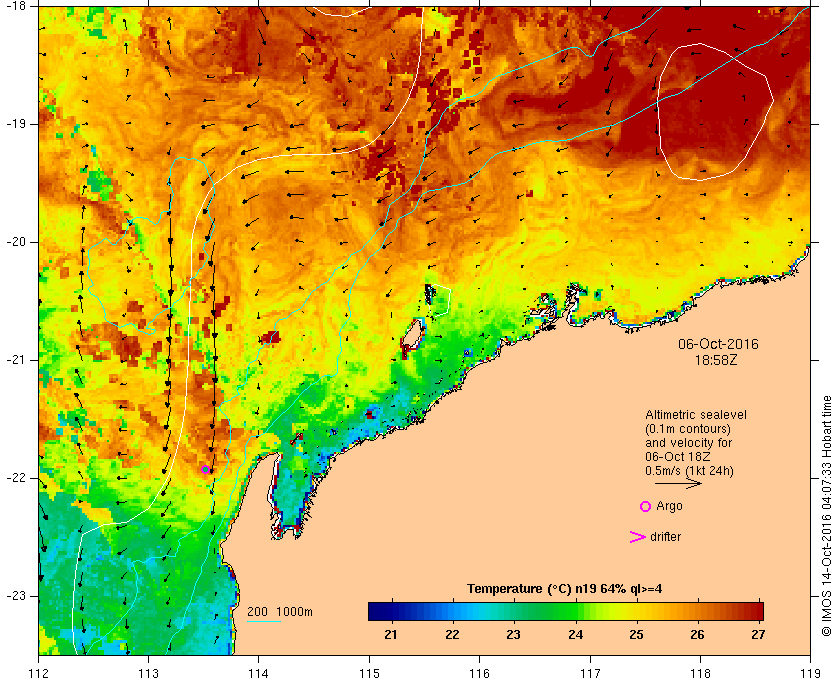Click the 'Altimetric sealevel' legend text
The width and height of the screenshot is (840, 680).
pyautogui.click(x=696, y=415)
